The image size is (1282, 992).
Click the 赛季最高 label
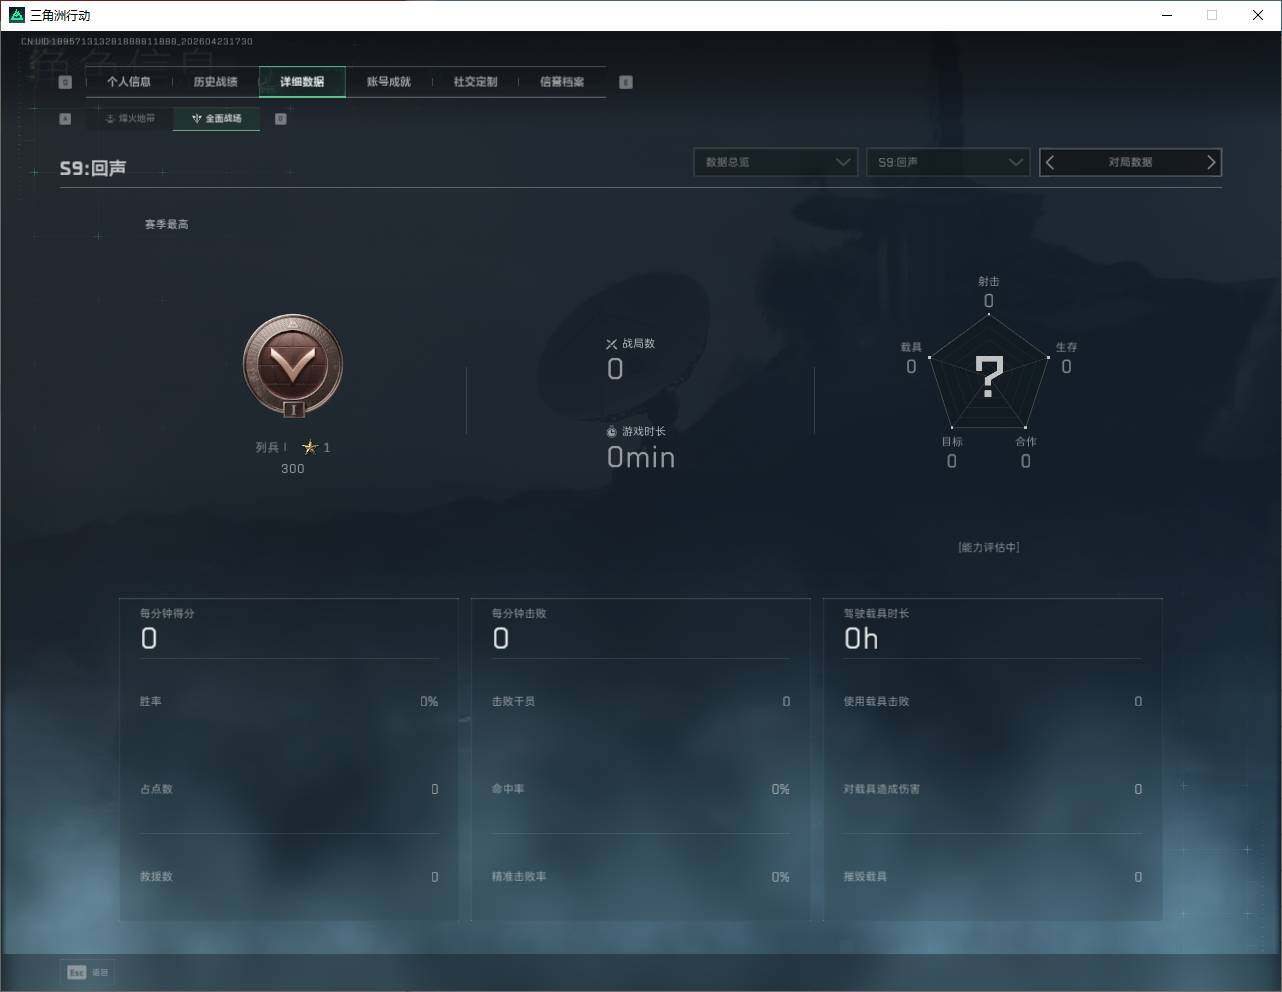pyautogui.click(x=166, y=224)
